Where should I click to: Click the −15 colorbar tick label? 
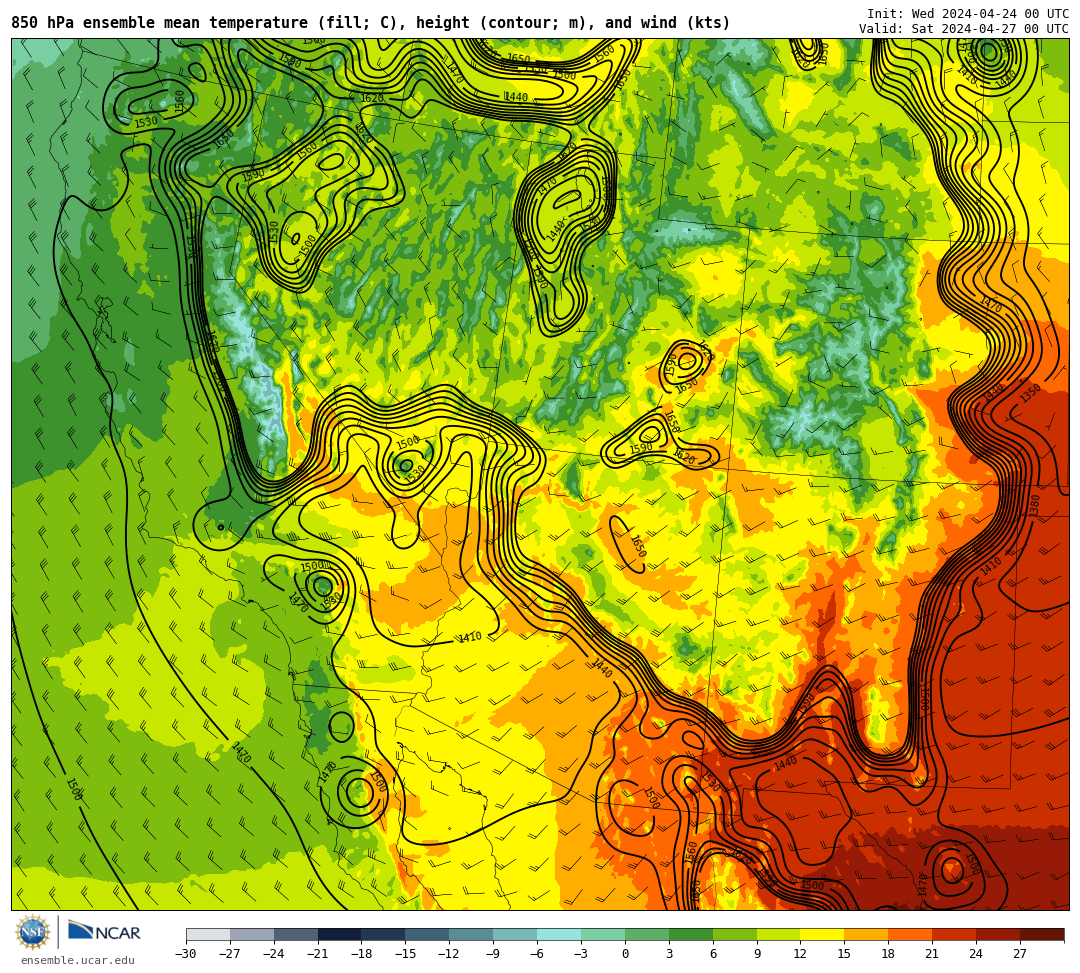(x=406, y=954)
